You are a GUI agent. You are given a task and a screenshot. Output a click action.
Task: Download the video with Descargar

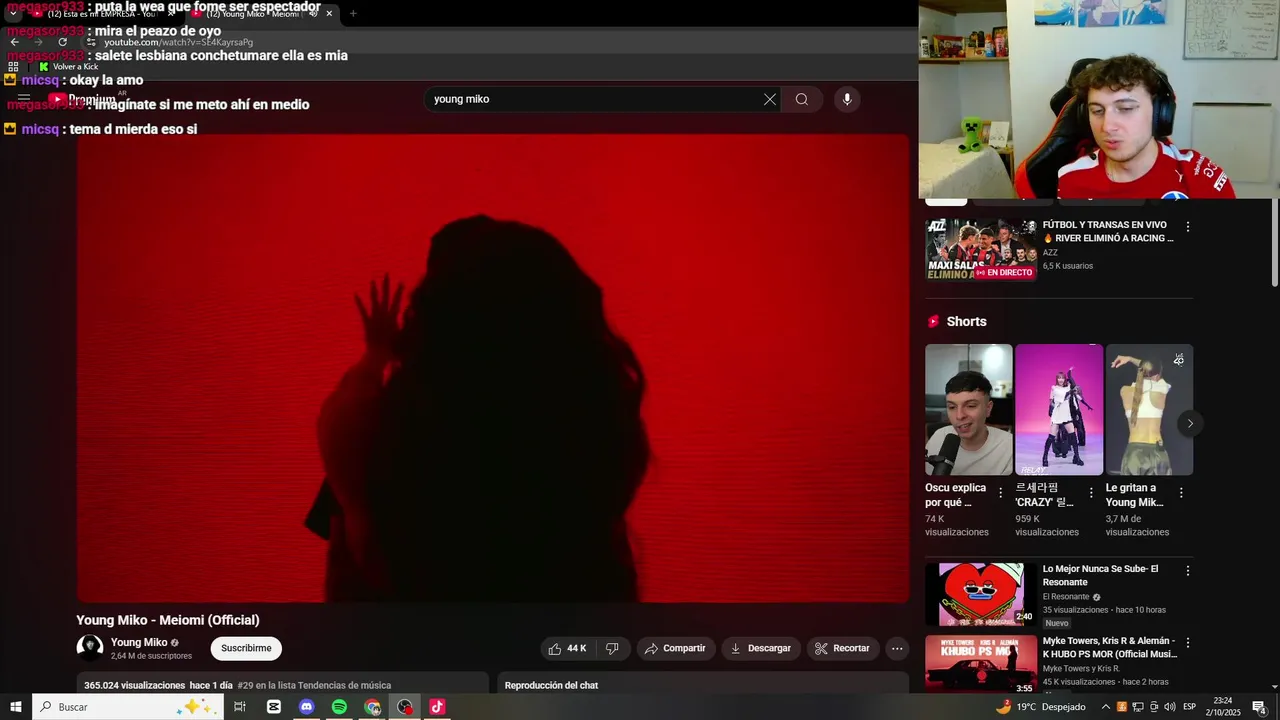[761, 648]
